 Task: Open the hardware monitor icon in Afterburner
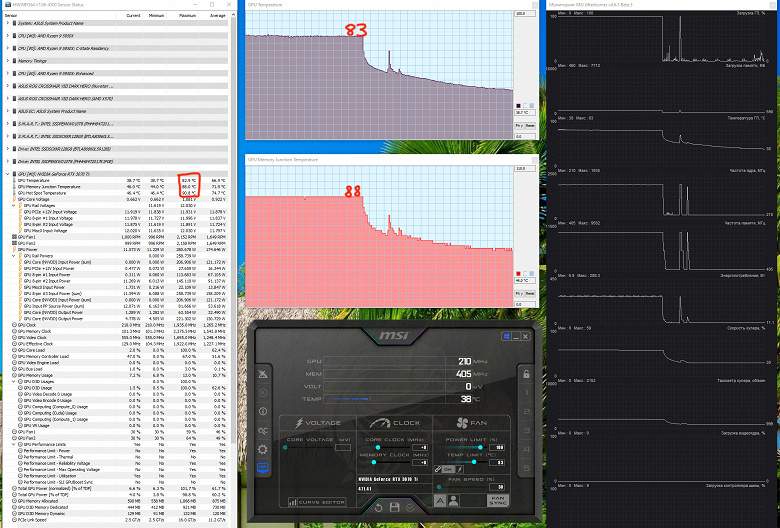point(263,468)
